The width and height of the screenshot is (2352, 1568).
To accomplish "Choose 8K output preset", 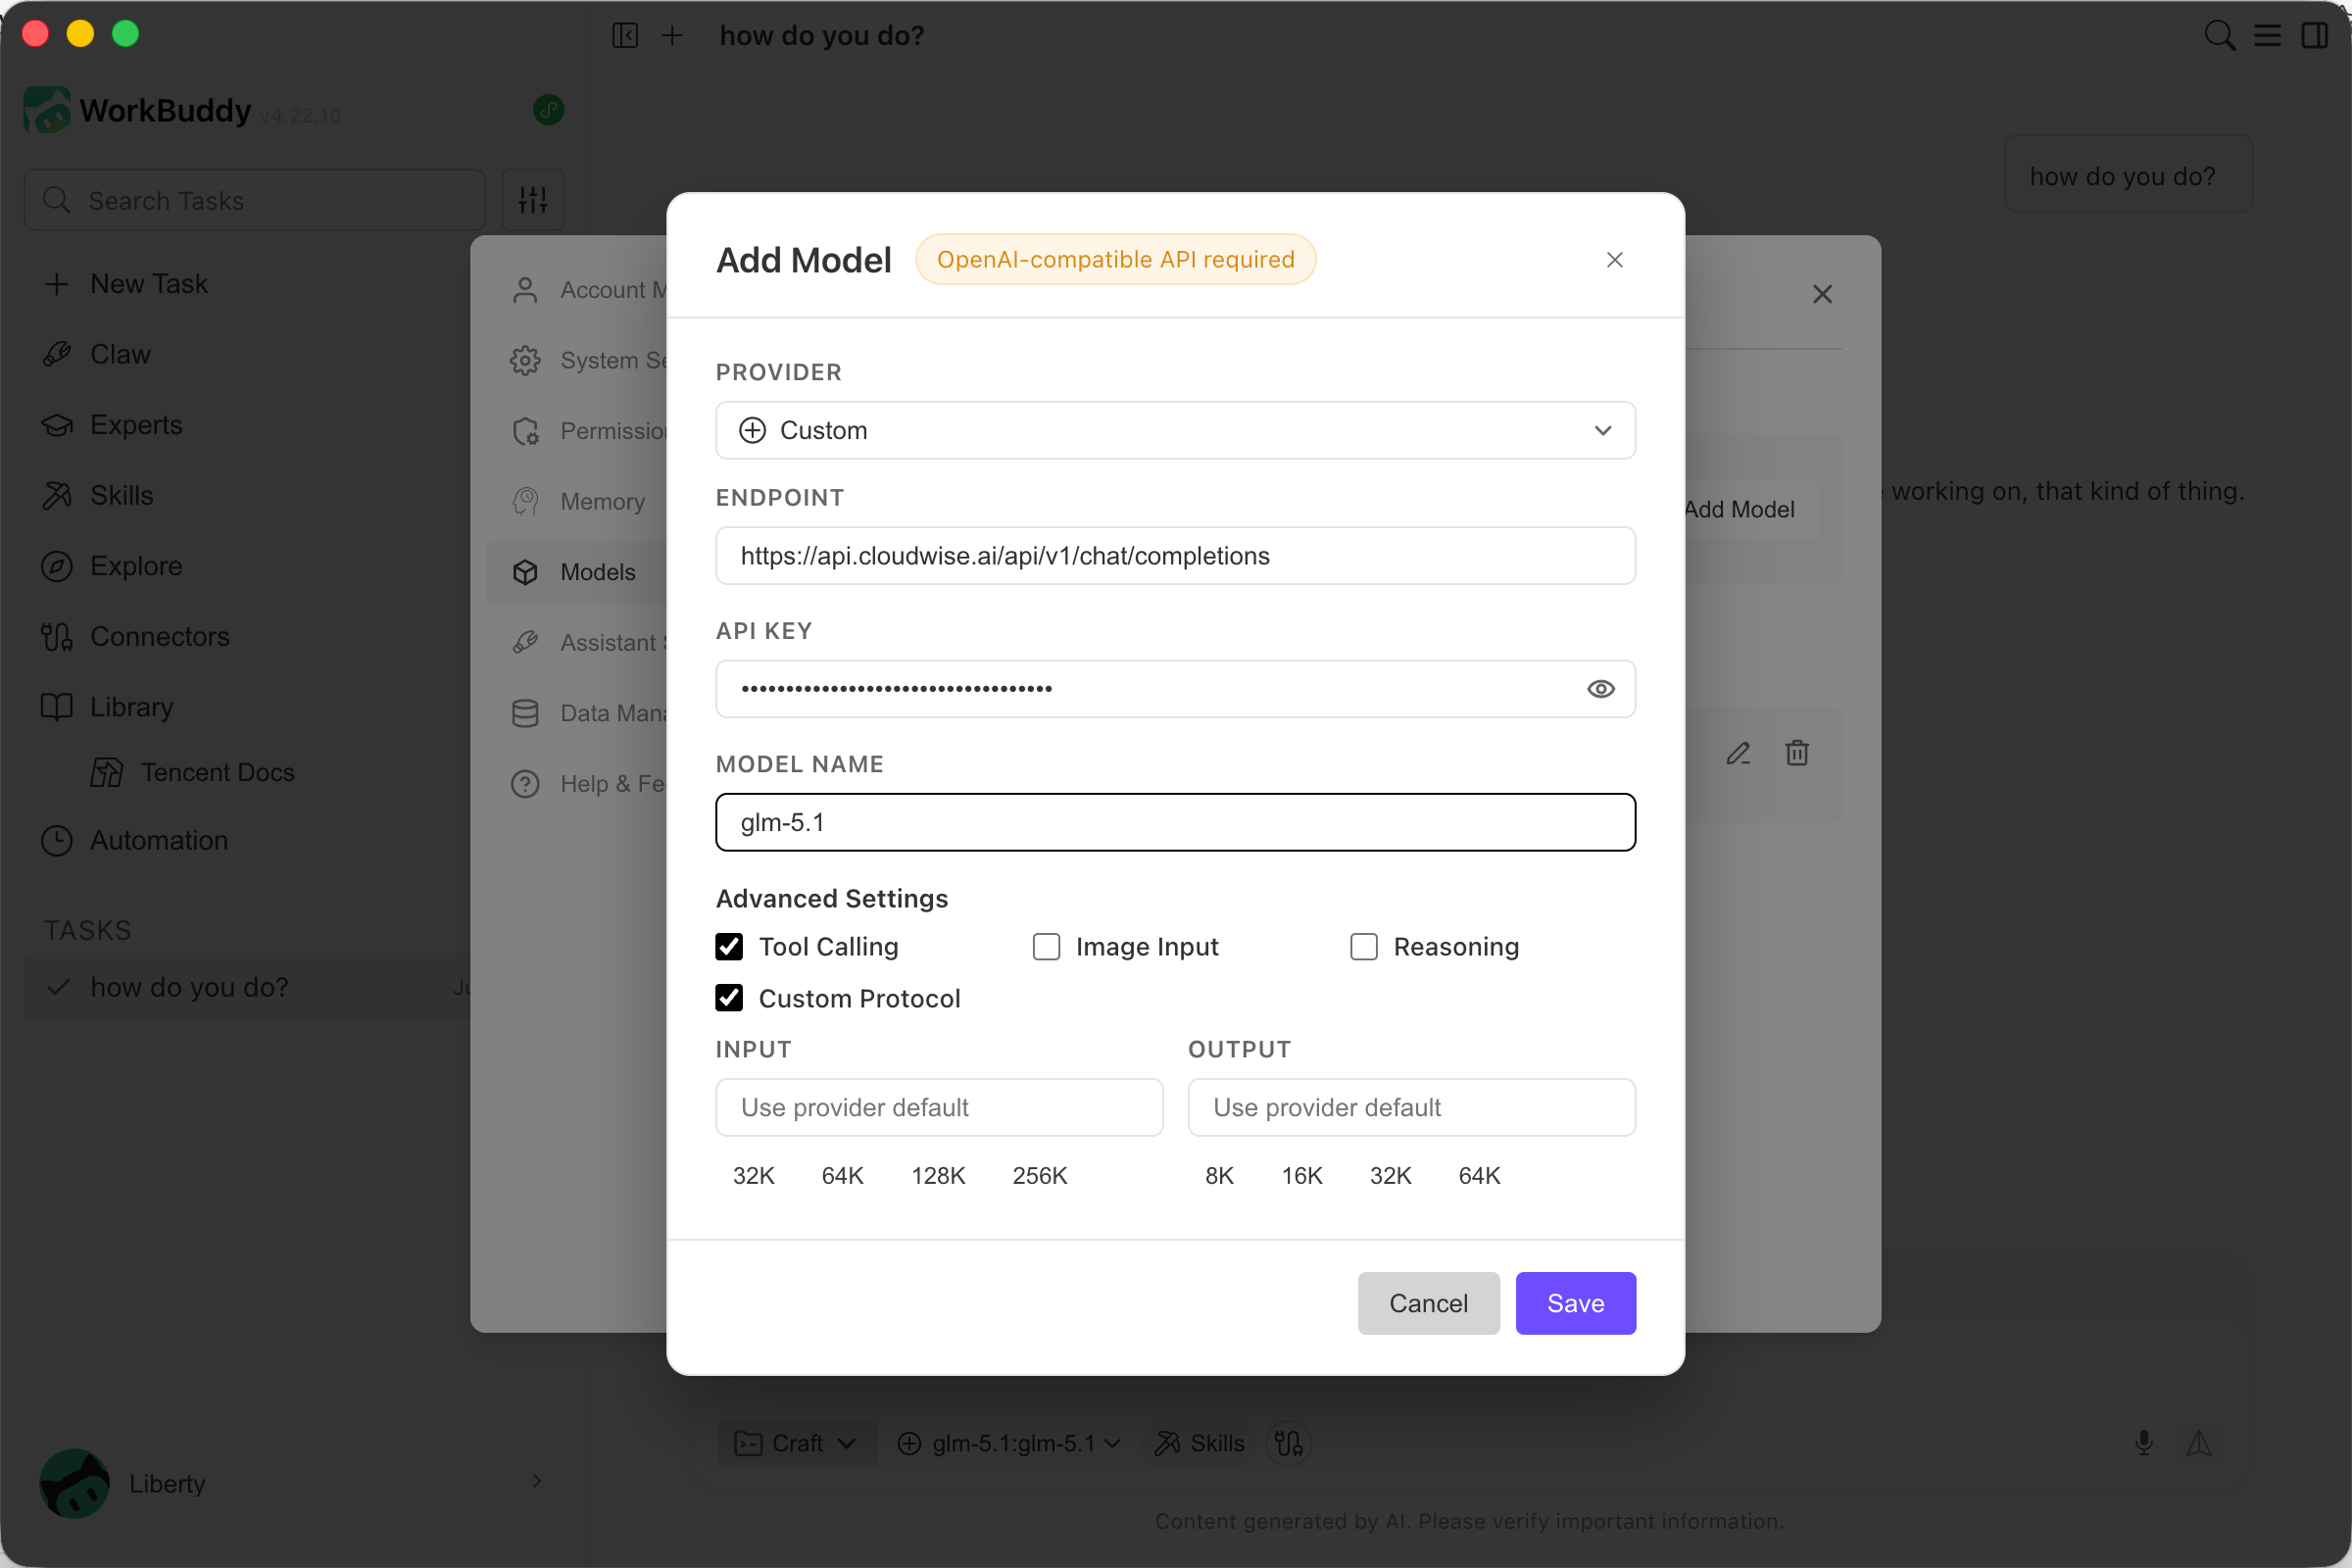I will pyautogui.click(x=1219, y=1176).
